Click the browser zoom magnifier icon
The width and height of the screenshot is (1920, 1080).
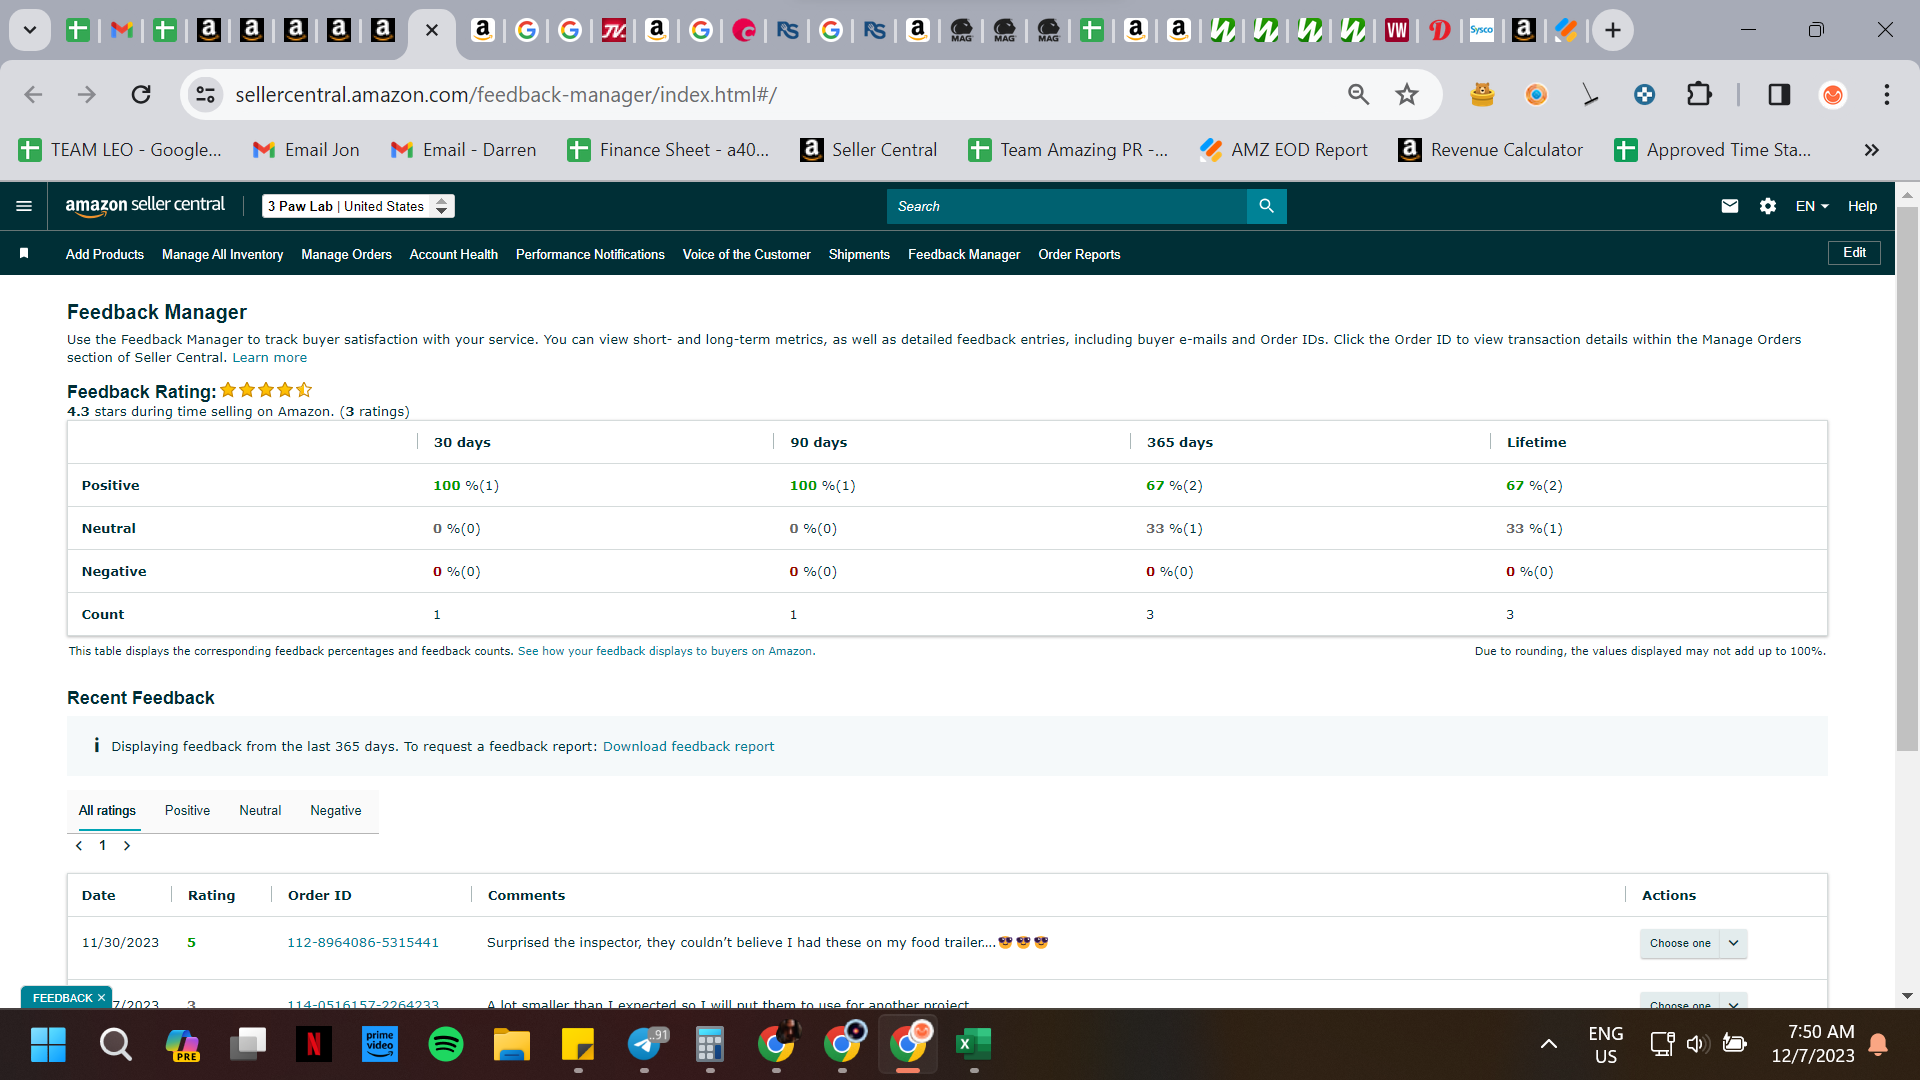[x=1358, y=94]
